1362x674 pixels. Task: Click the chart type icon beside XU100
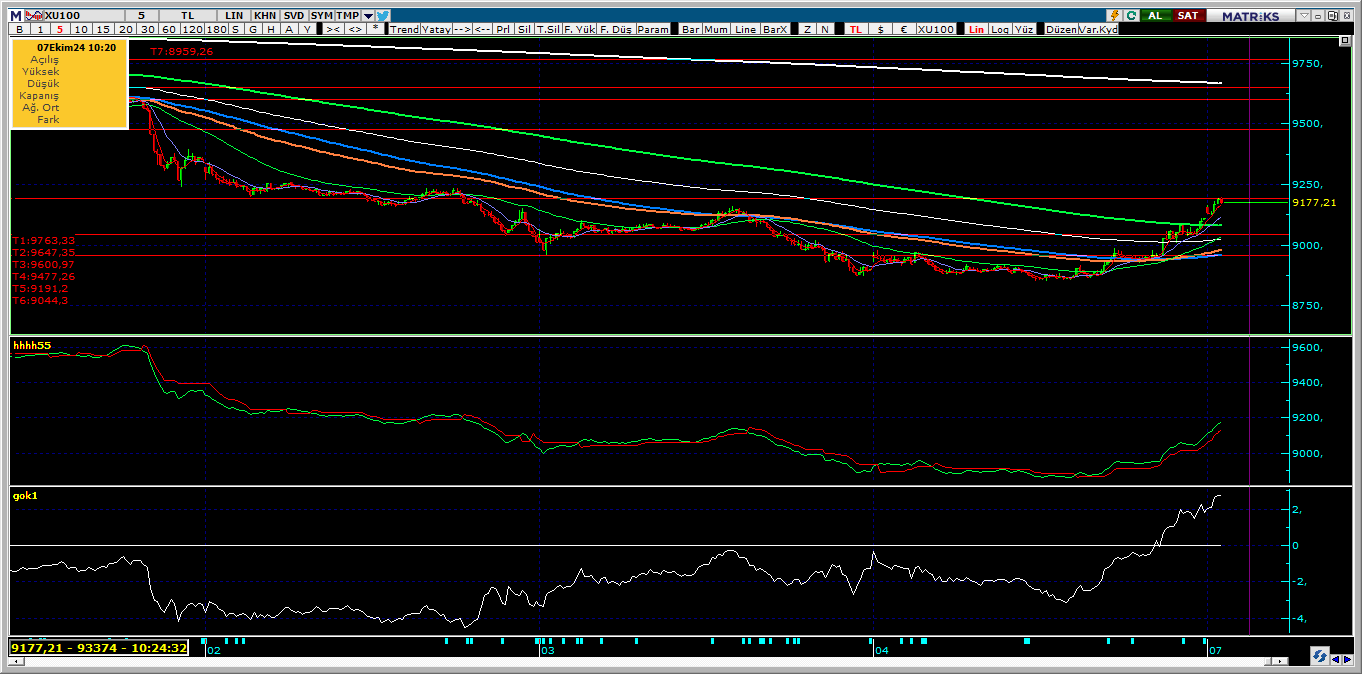pyautogui.click(x=34, y=16)
